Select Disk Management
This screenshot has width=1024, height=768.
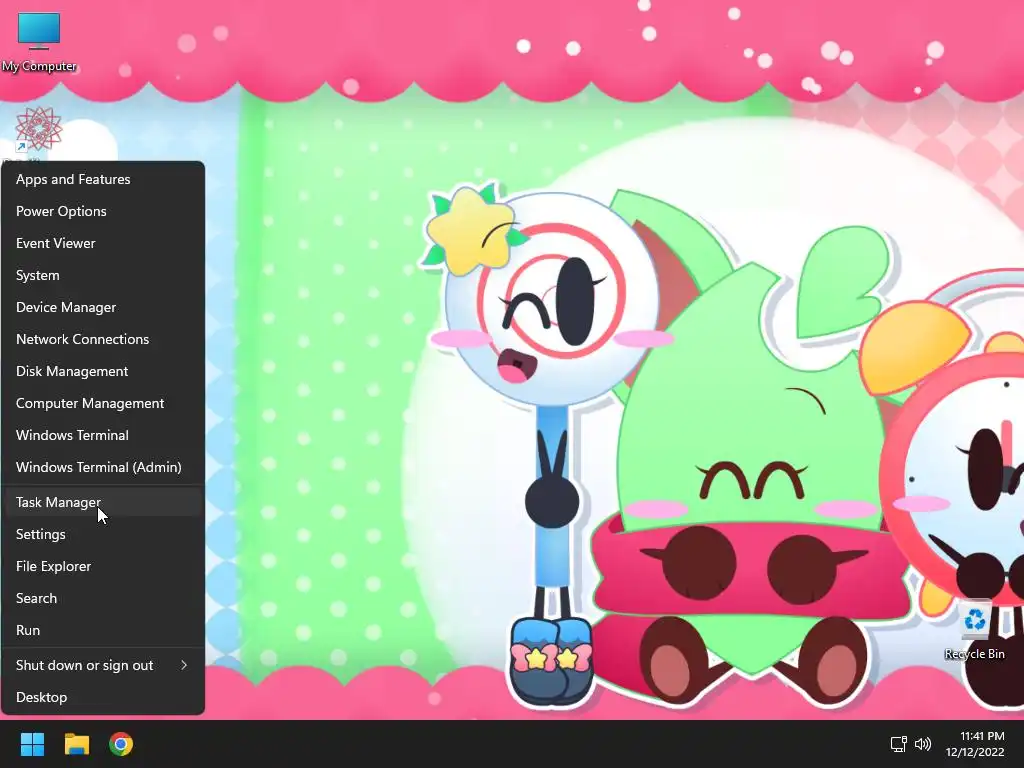point(103,371)
